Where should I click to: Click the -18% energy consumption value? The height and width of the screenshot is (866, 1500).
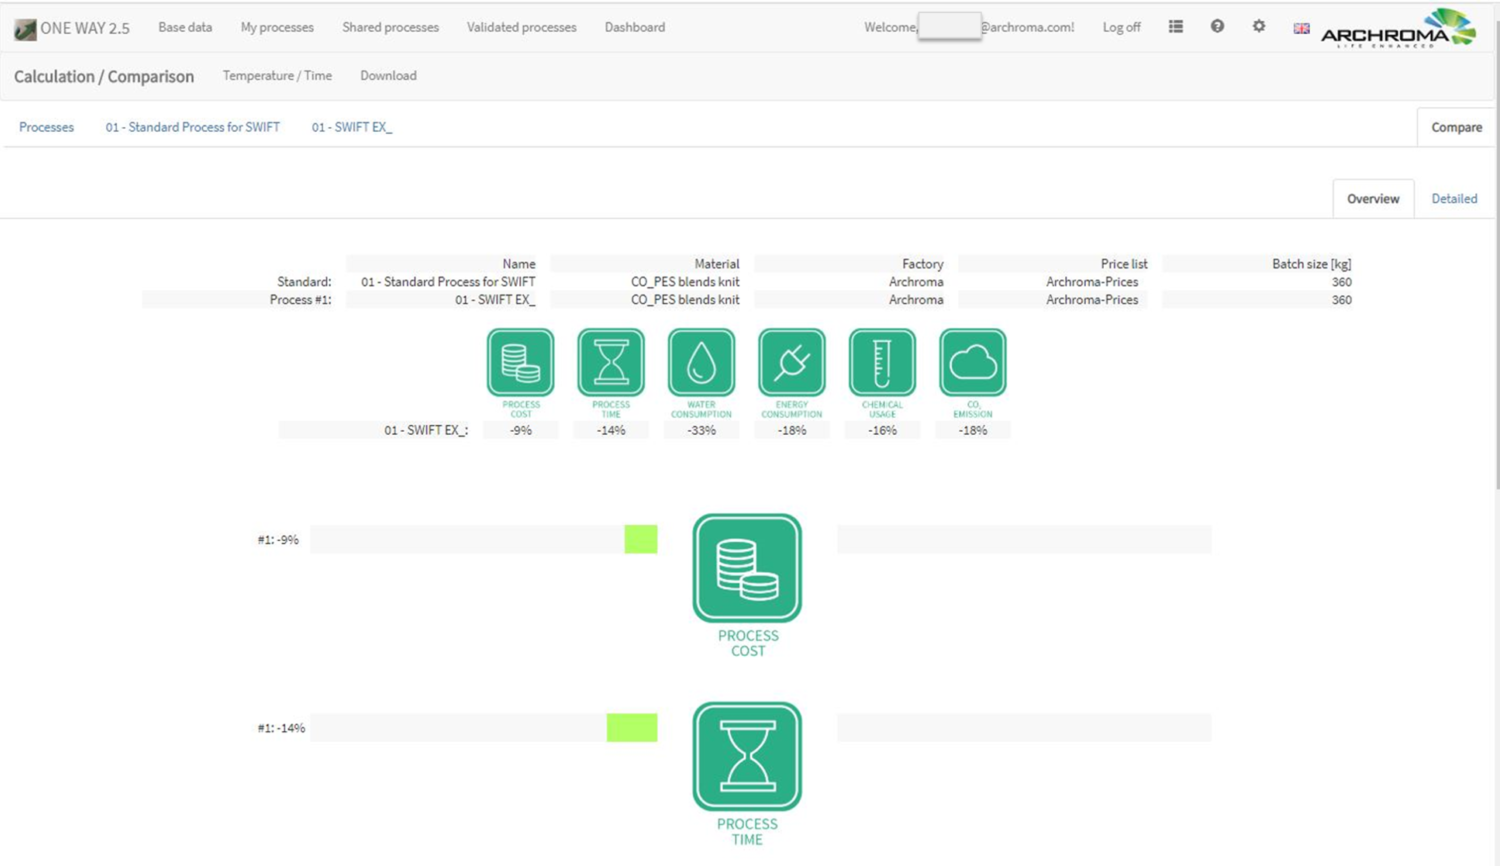(x=792, y=430)
